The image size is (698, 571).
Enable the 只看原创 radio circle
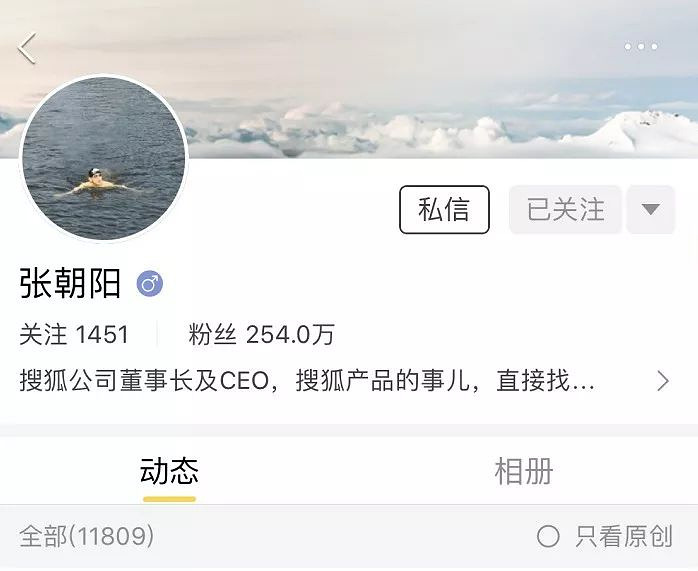tap(548, 536)
